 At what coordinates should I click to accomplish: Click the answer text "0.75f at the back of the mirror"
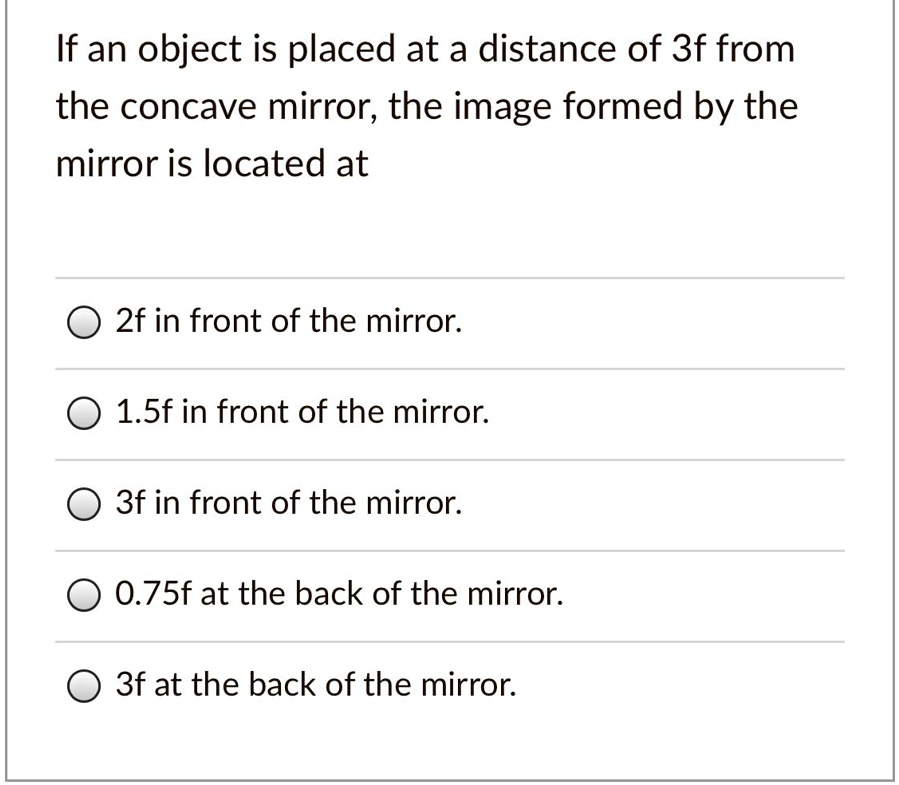(340, 594)
